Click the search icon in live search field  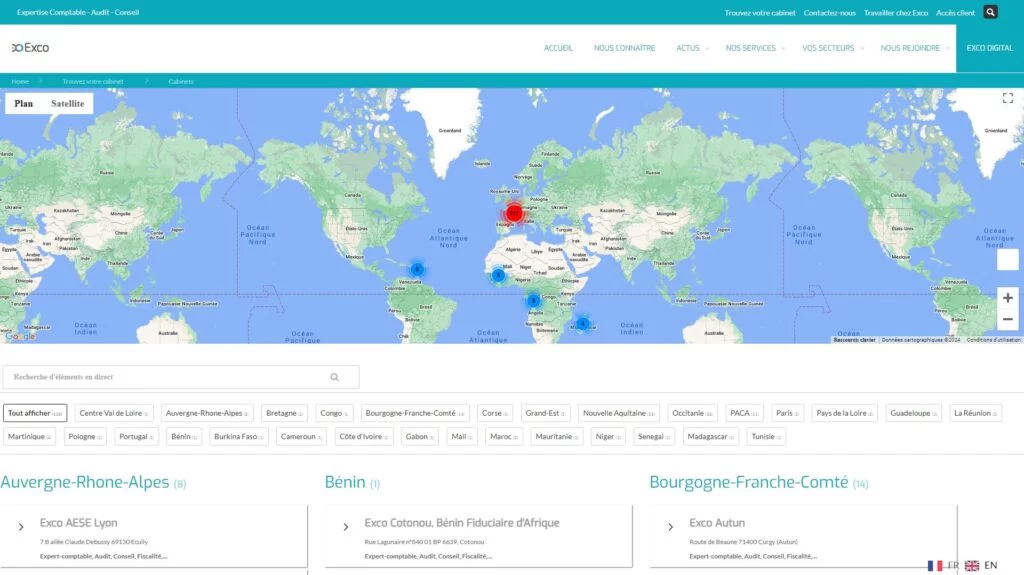[x=334, y=377]
